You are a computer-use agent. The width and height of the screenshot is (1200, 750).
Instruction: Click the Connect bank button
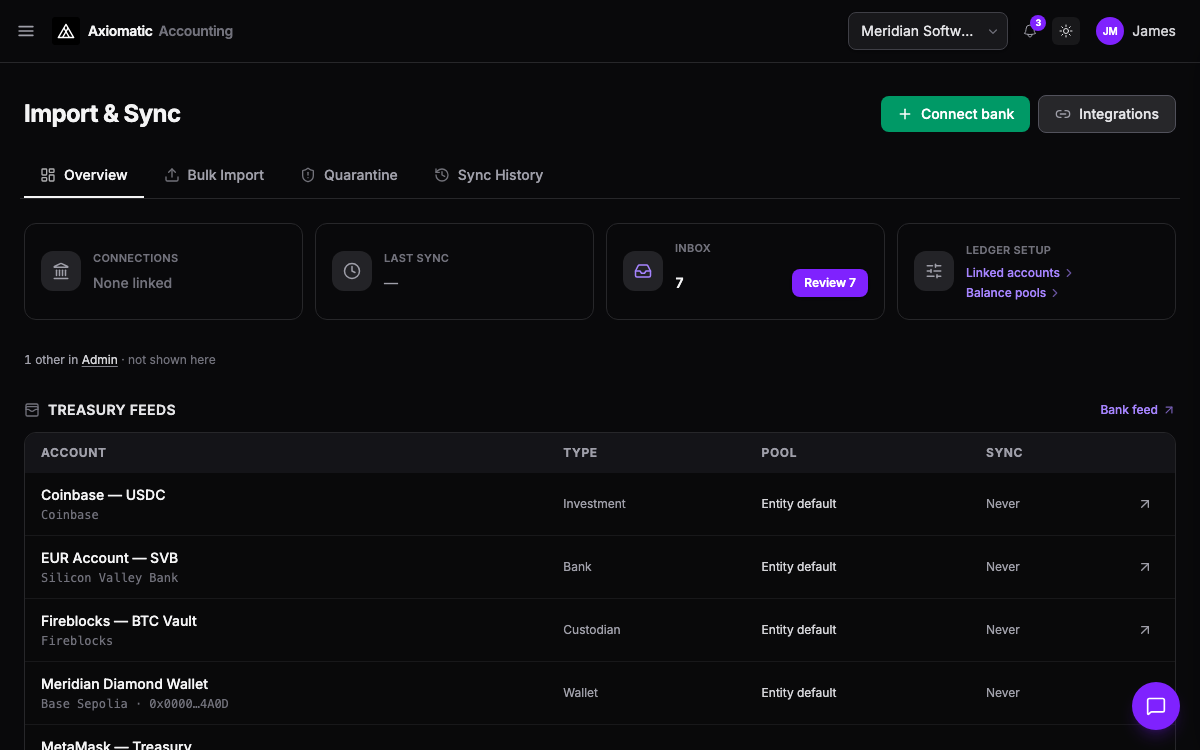pyautogui.click(x=955, y=114)
